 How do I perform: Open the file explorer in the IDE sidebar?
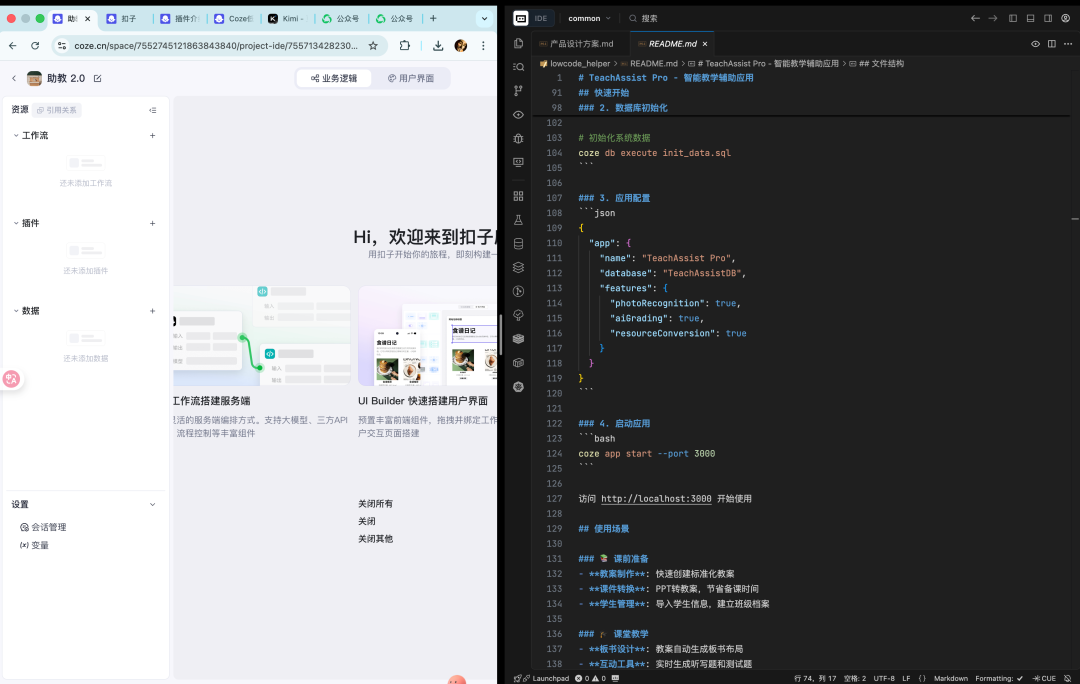(518, 44)
